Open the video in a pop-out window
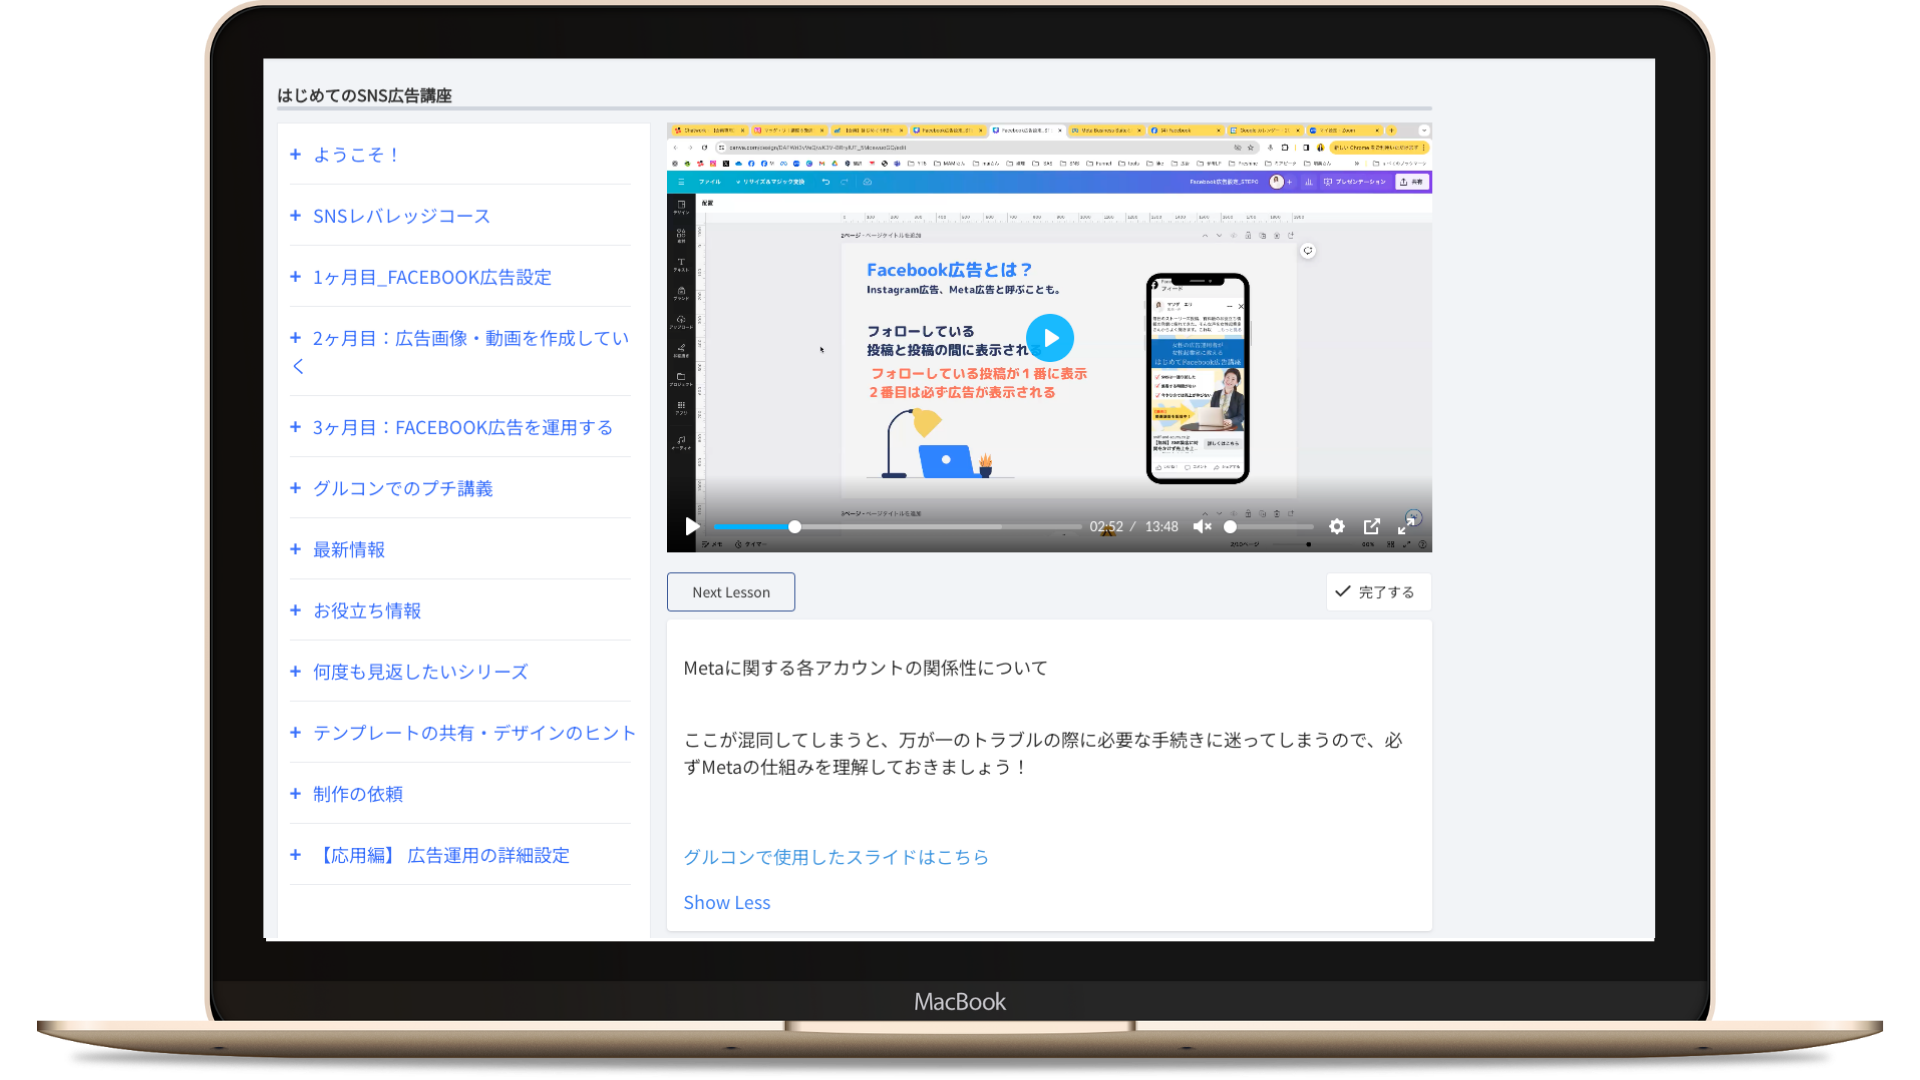 pyautogui.click(x=1372, y=526)
